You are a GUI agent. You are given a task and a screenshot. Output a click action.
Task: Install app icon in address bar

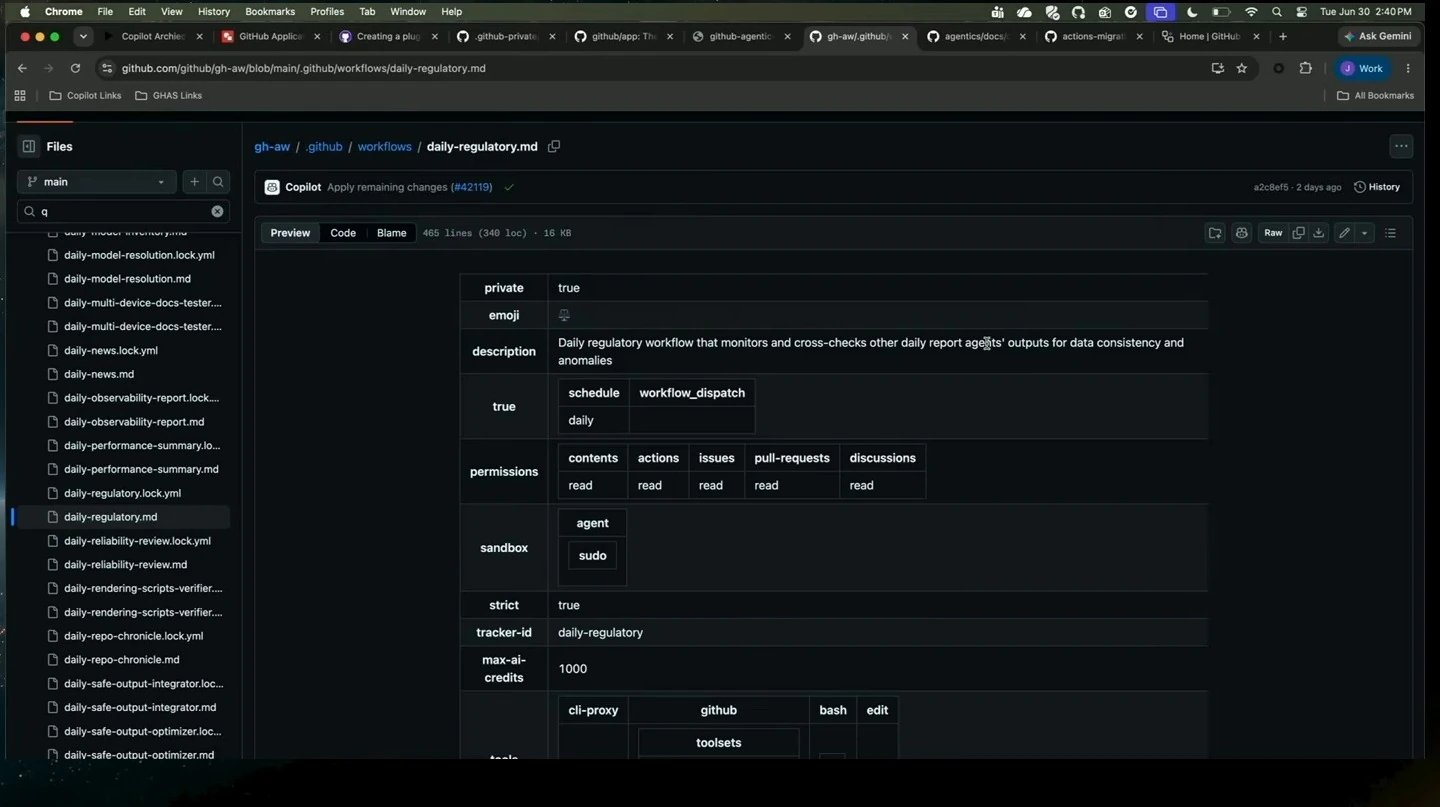pyautogui.click(x=1217, y=68)
